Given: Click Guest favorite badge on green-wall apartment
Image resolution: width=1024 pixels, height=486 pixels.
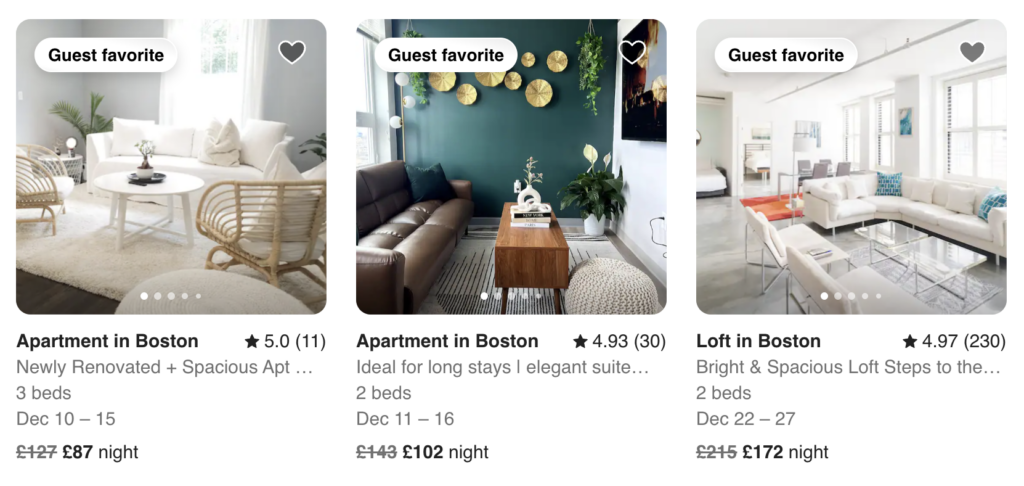Looking at the screenshot, I should tap(445, 55).
